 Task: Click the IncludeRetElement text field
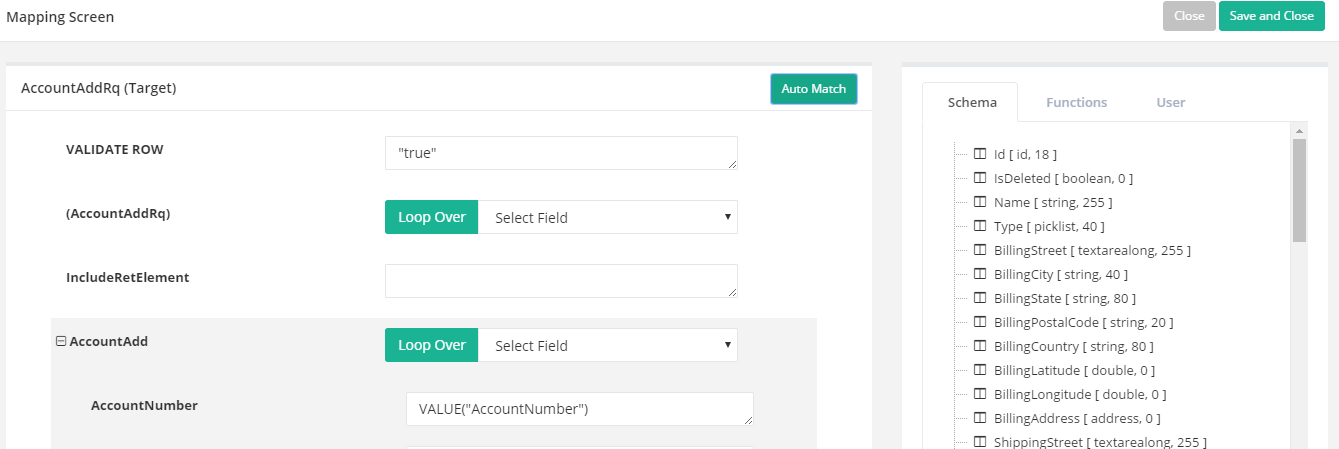pyautogui.click(x=561, y=281)
